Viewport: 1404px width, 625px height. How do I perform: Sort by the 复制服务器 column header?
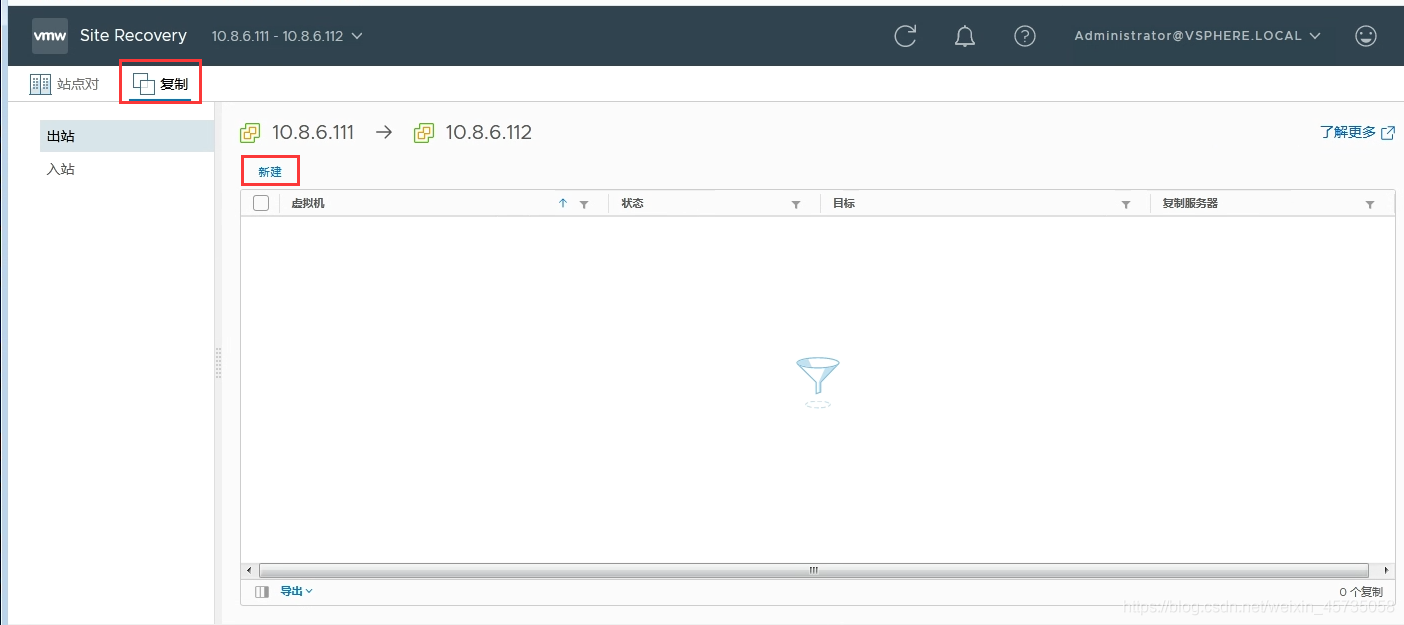pos(1190,203)
